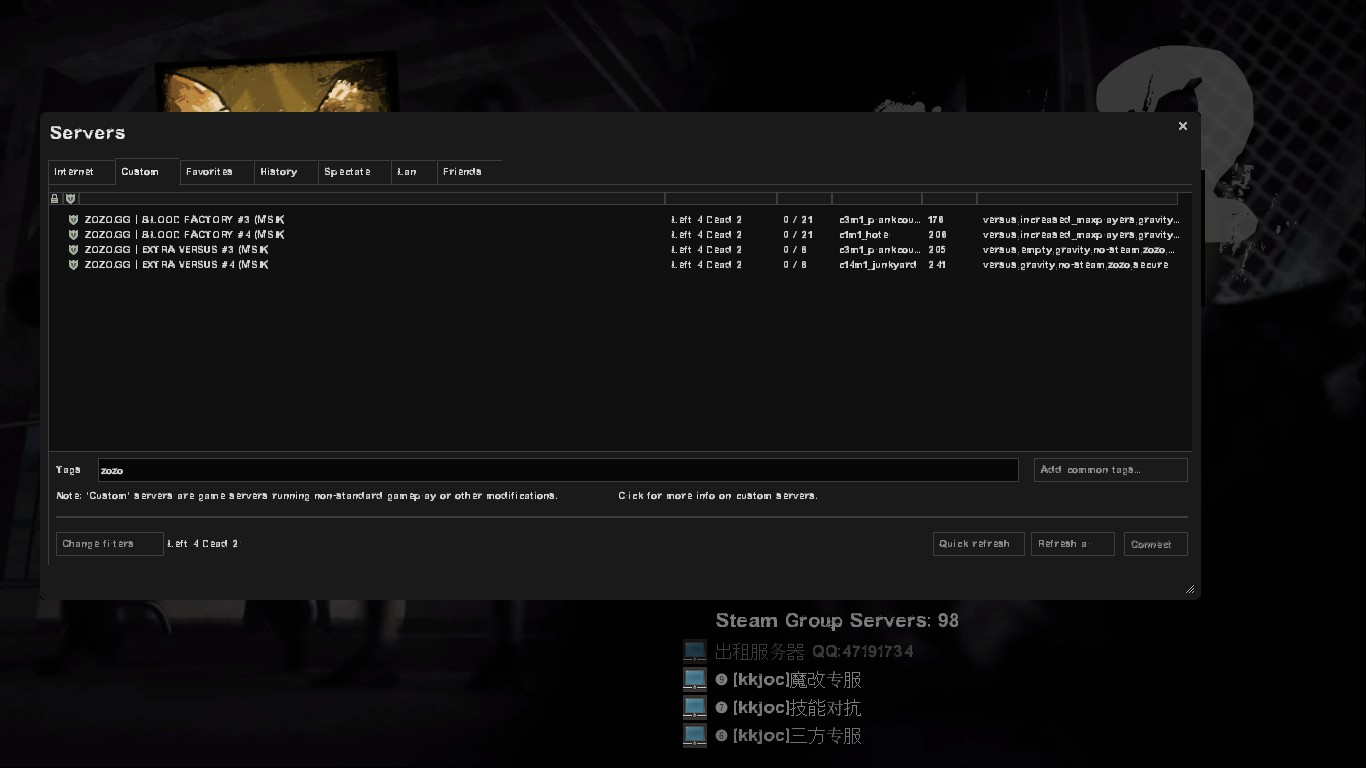The image size is (1366, 768).
Task: Select the ZOZO.GG BLOOD FACTORY #3 server row
Action: (x=620, y=220)
